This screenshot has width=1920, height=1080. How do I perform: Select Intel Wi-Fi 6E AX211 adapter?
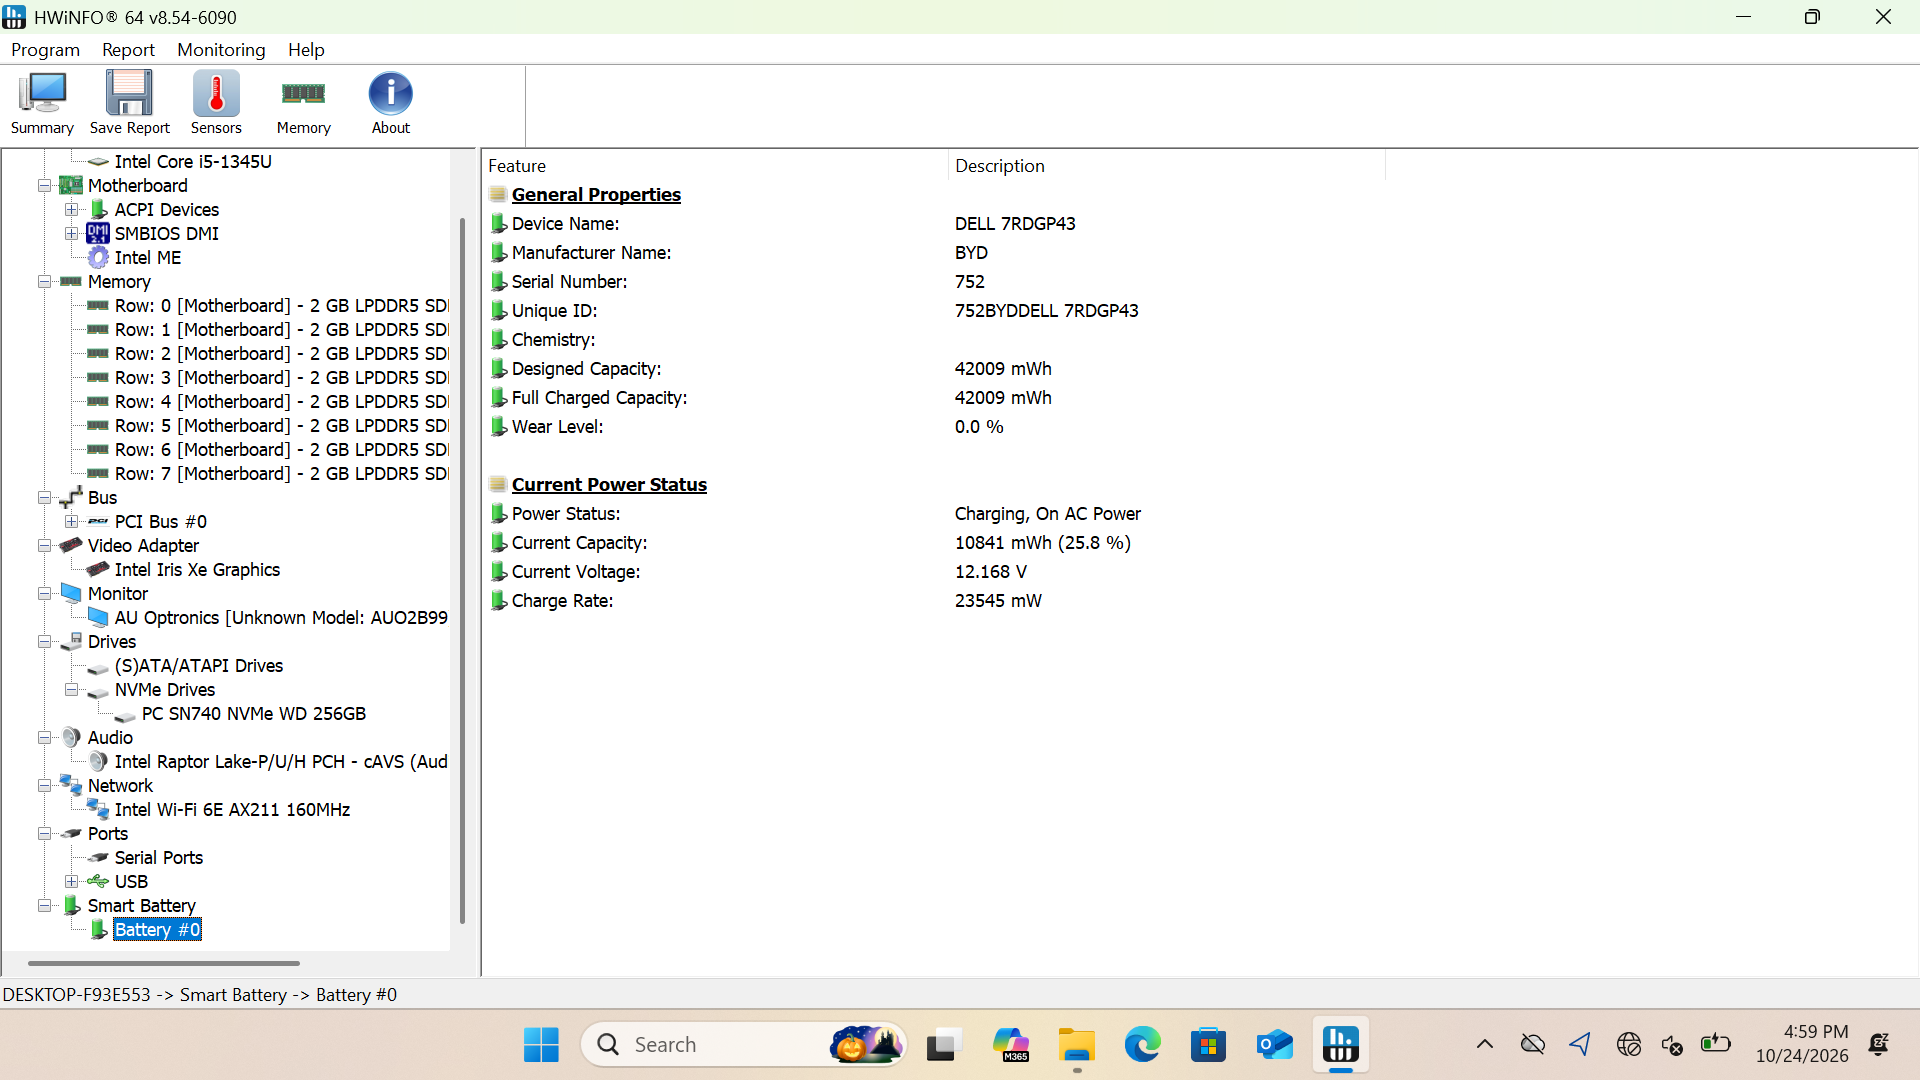232,810
